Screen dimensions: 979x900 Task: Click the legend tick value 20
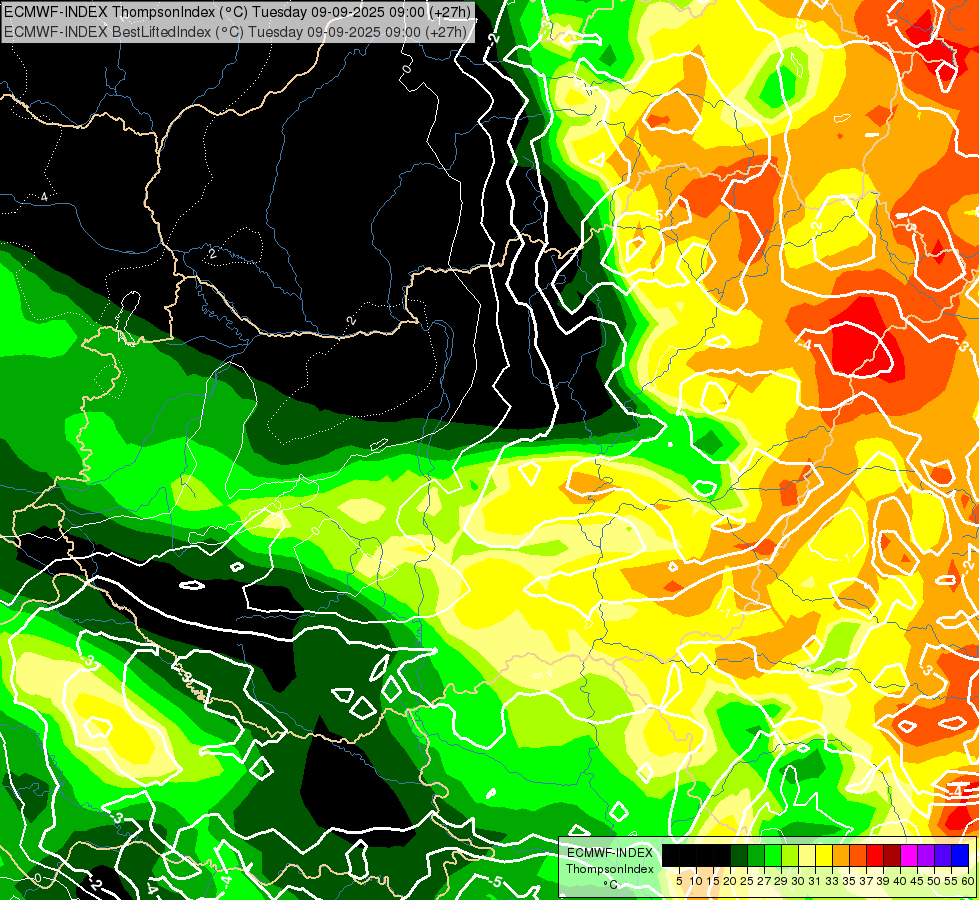pos(730,881)
